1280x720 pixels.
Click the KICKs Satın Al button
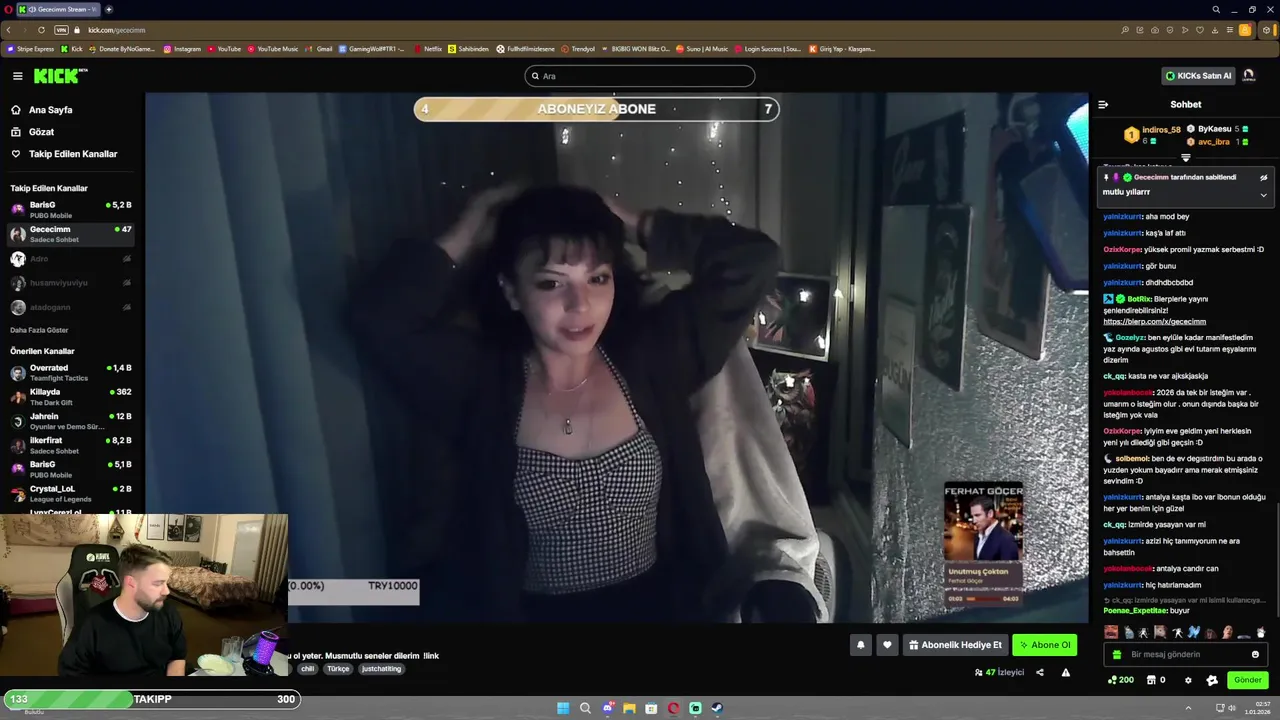pos(1198,76)
